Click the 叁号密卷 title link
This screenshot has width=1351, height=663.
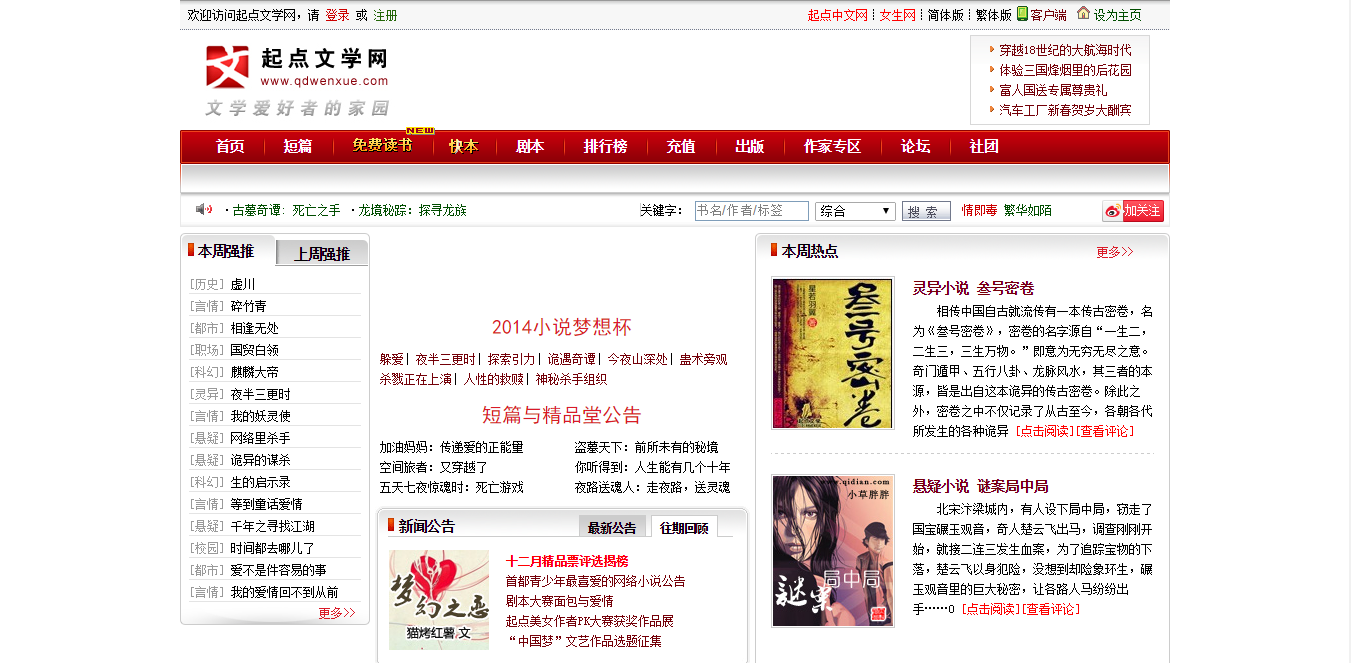[x=1005, y=288]
